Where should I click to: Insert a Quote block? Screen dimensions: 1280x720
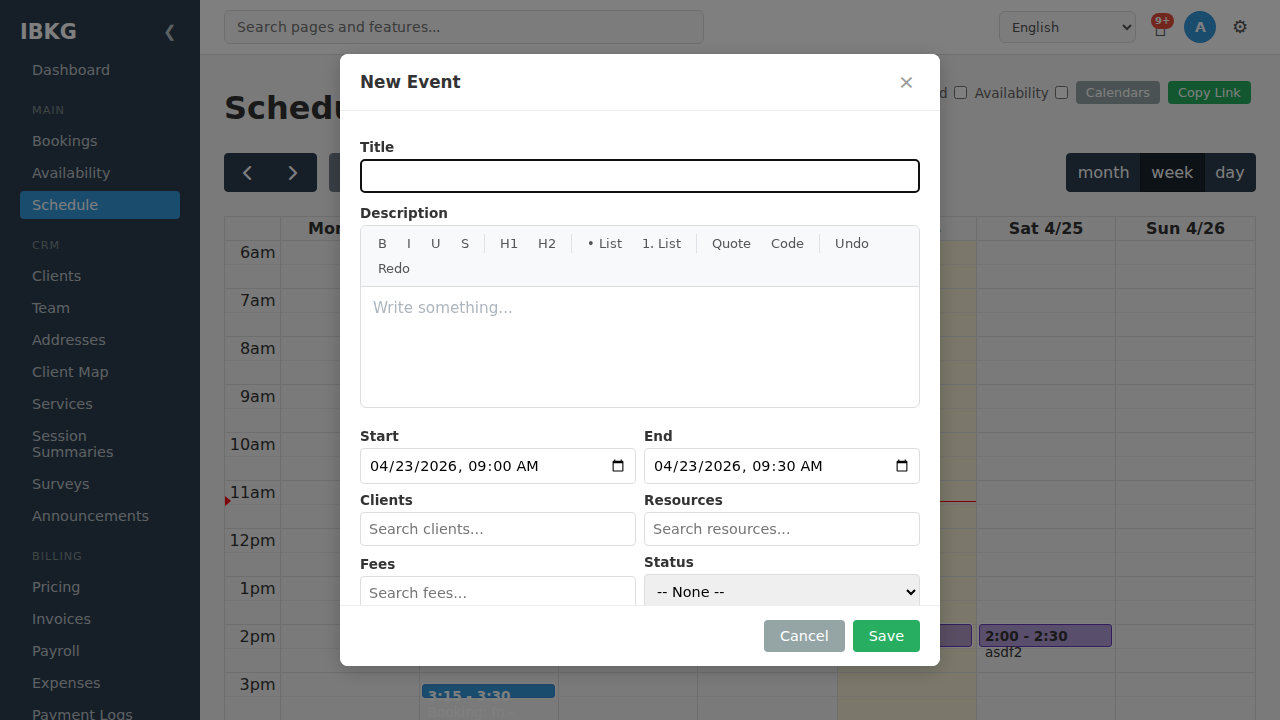tap(731, 243)
